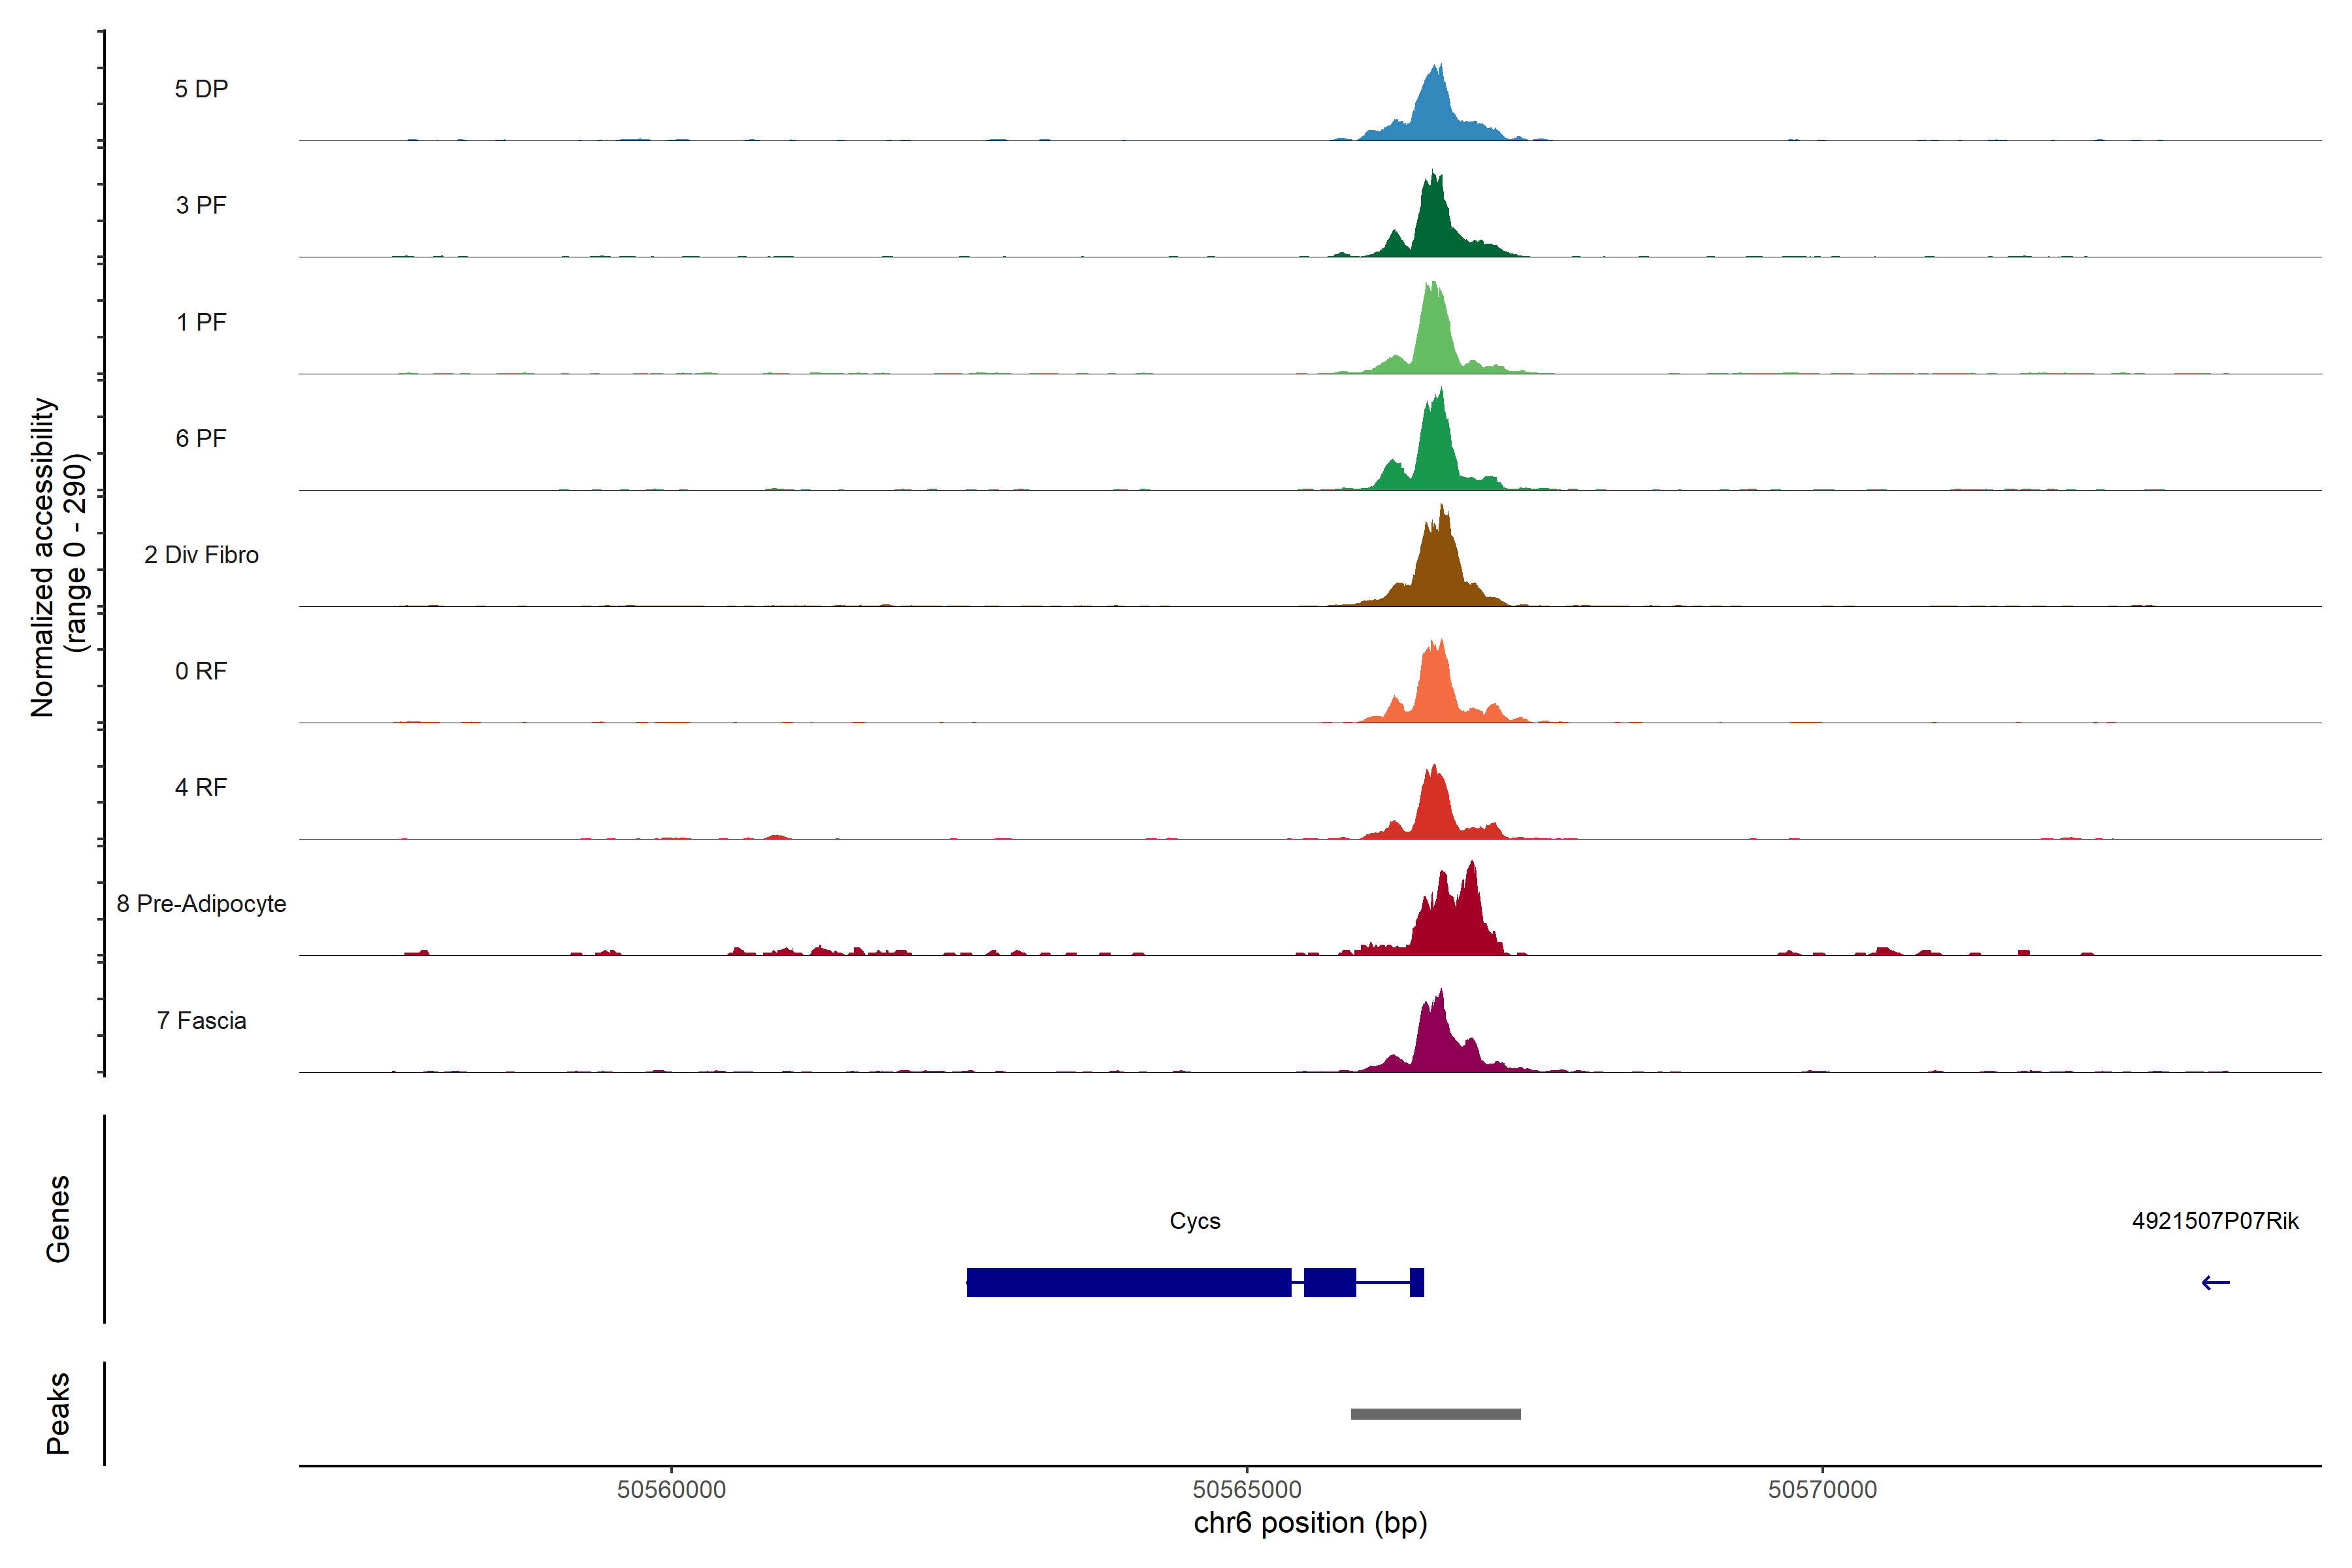Select the 7 Fascia track label
This screenshot has width=2352, height=1568.
[x=201, y=1020]
